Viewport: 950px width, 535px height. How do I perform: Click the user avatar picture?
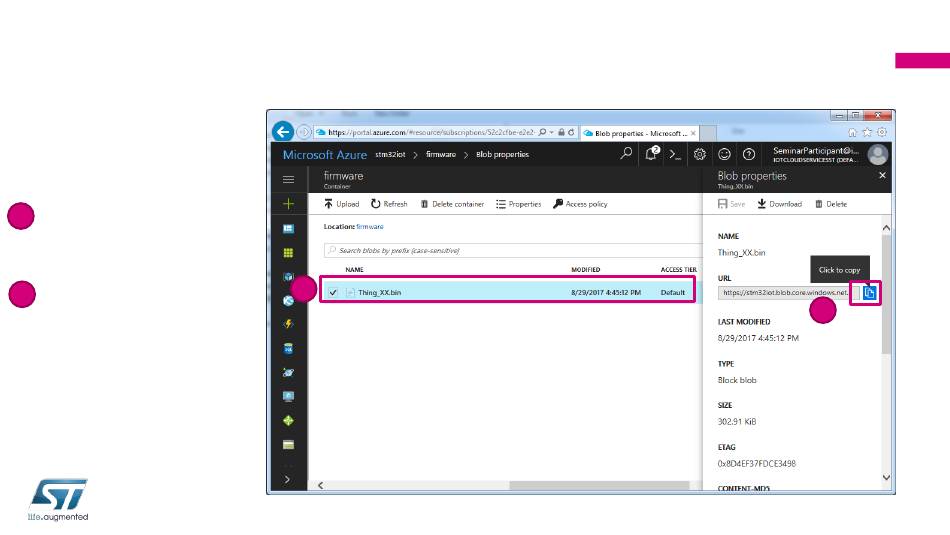(x=877, y=155)
